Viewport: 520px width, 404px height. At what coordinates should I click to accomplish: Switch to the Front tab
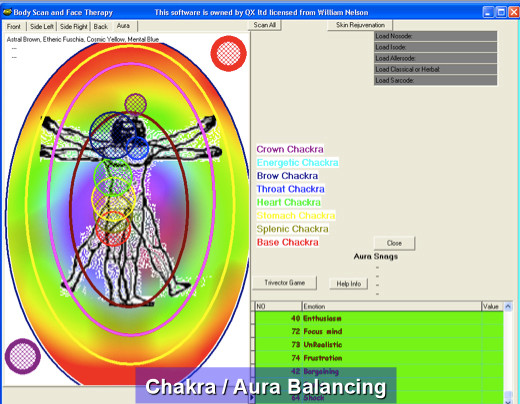pyautogui.click(x=14, y=26)
